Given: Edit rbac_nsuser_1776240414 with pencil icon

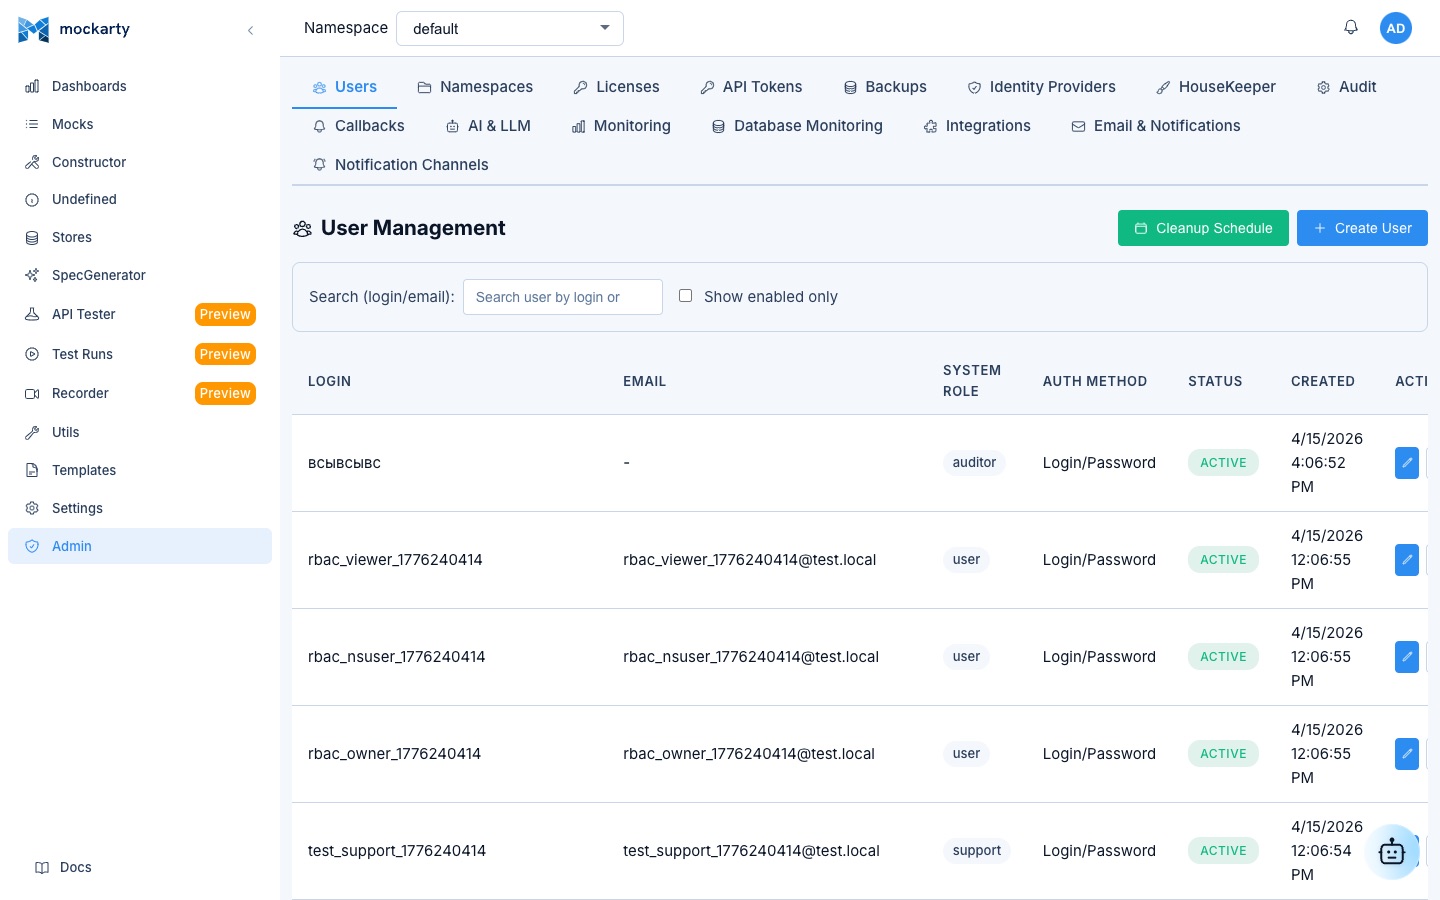Looking at the screenshot, I should point(1407,657).
